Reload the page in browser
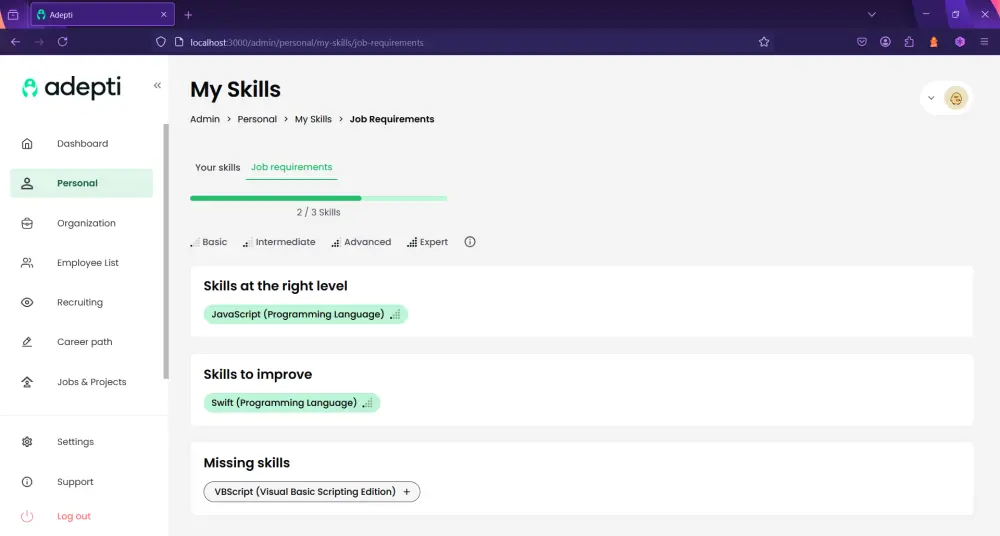This screenshot has height=536, width=1000. 62,42
